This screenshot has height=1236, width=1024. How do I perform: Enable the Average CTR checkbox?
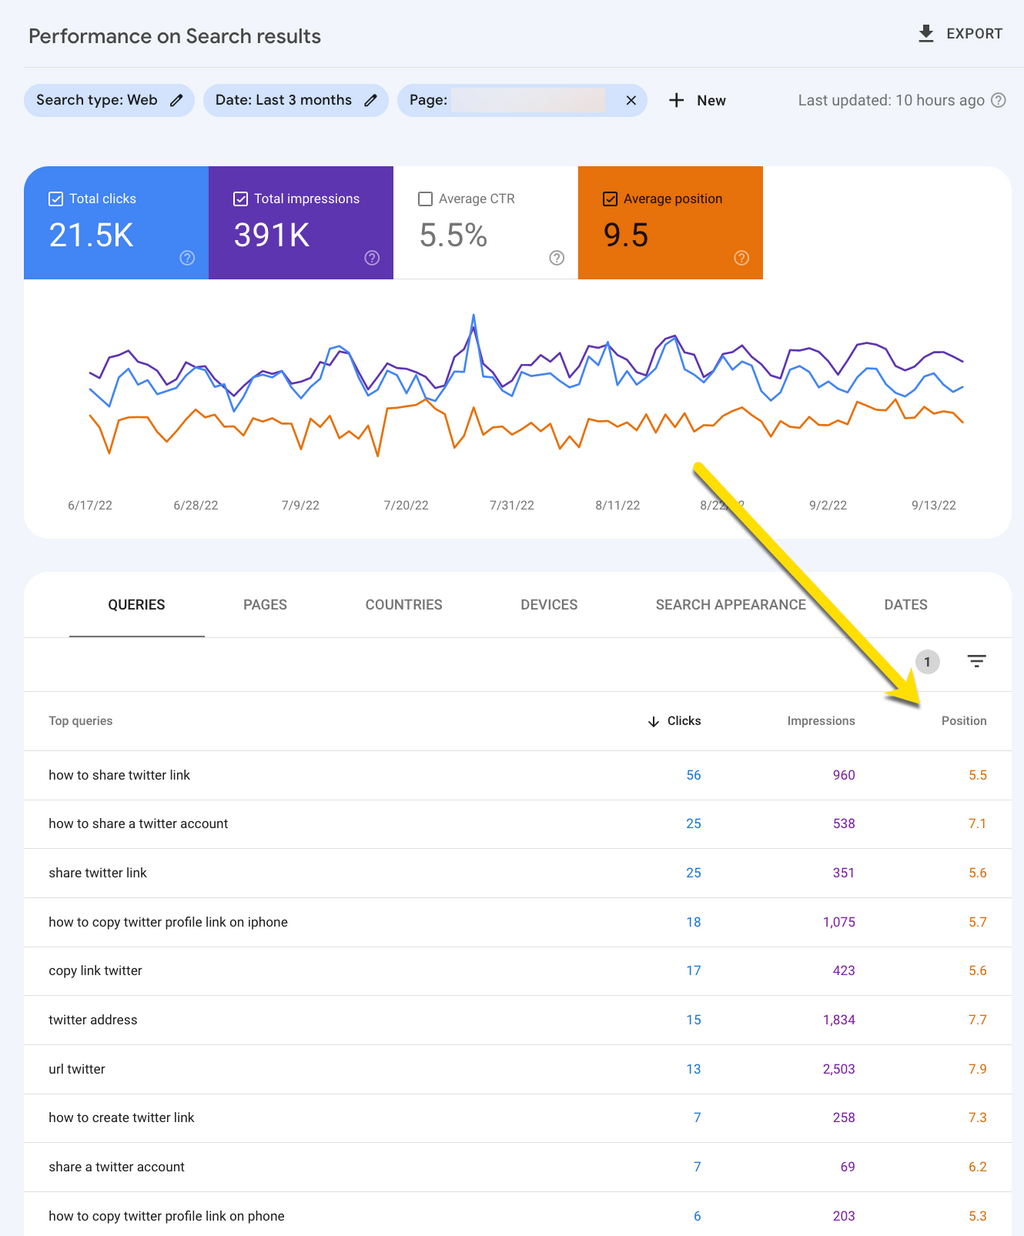(425, 199)
